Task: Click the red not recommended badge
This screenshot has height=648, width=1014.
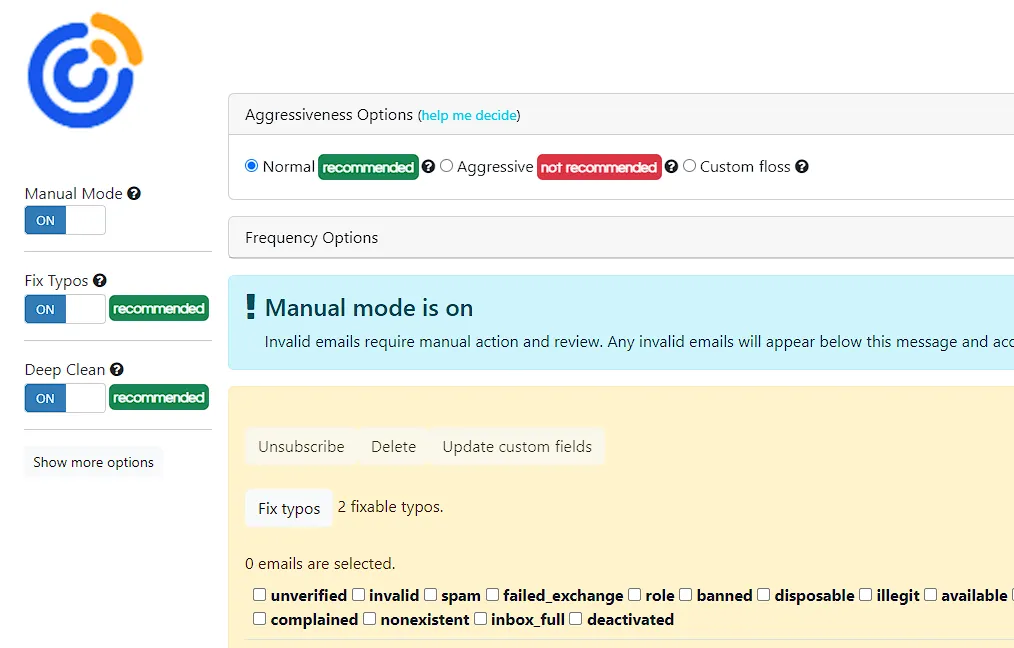Action: pos(599,167)
